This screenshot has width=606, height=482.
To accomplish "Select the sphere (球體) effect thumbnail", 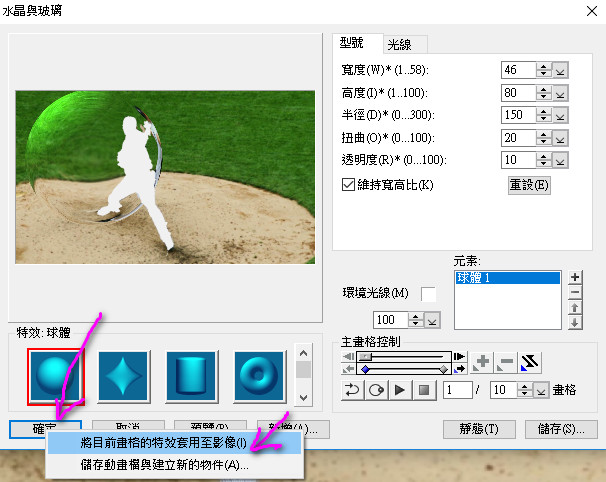I will tap(56, 376).
